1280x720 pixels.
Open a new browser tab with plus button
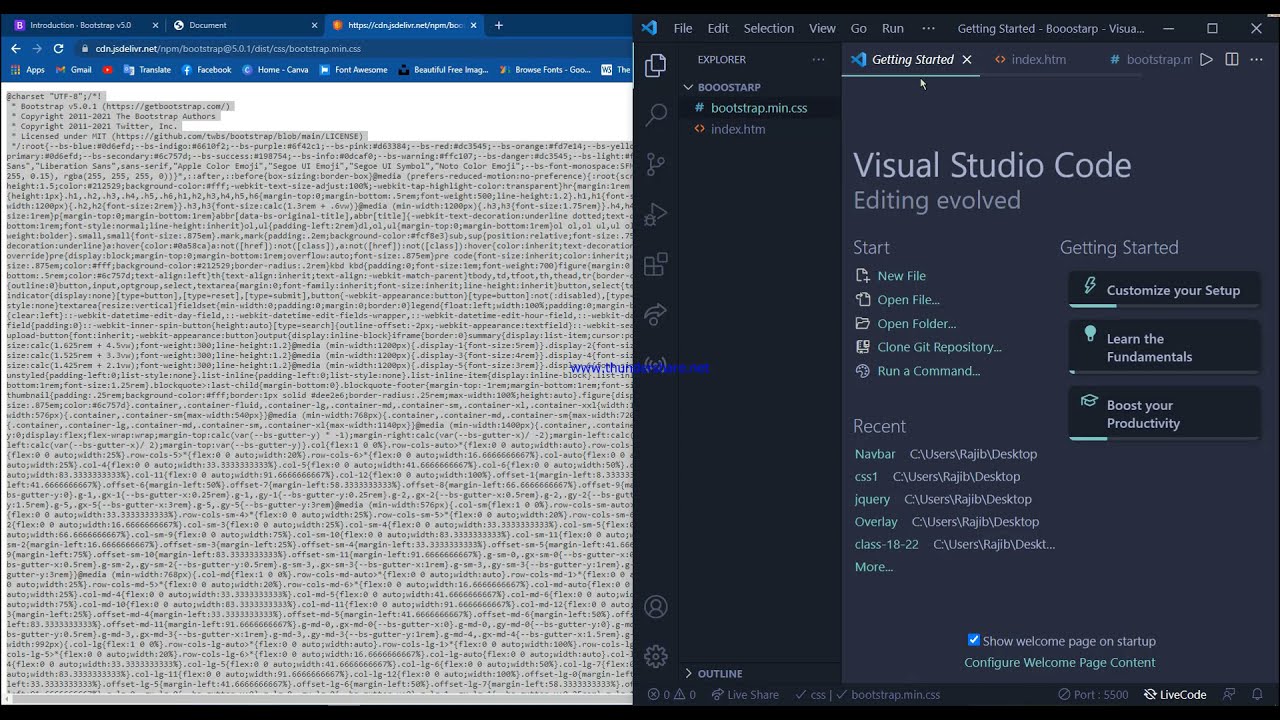coord(499,25)
